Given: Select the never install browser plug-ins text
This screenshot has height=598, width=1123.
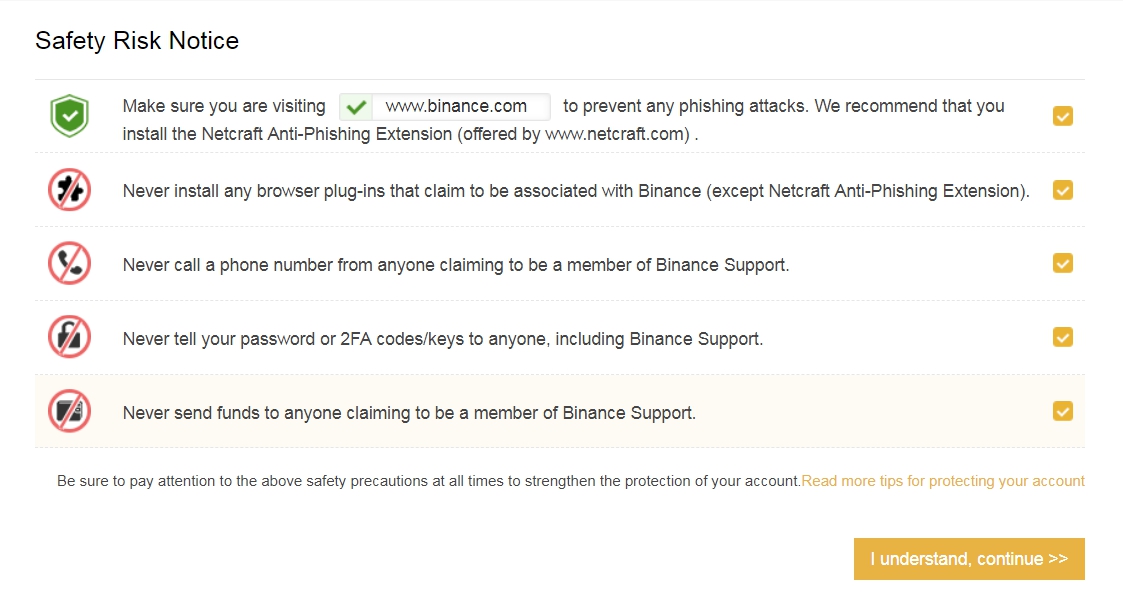Looking at the screenshot, I should click(x=575, y=191).
